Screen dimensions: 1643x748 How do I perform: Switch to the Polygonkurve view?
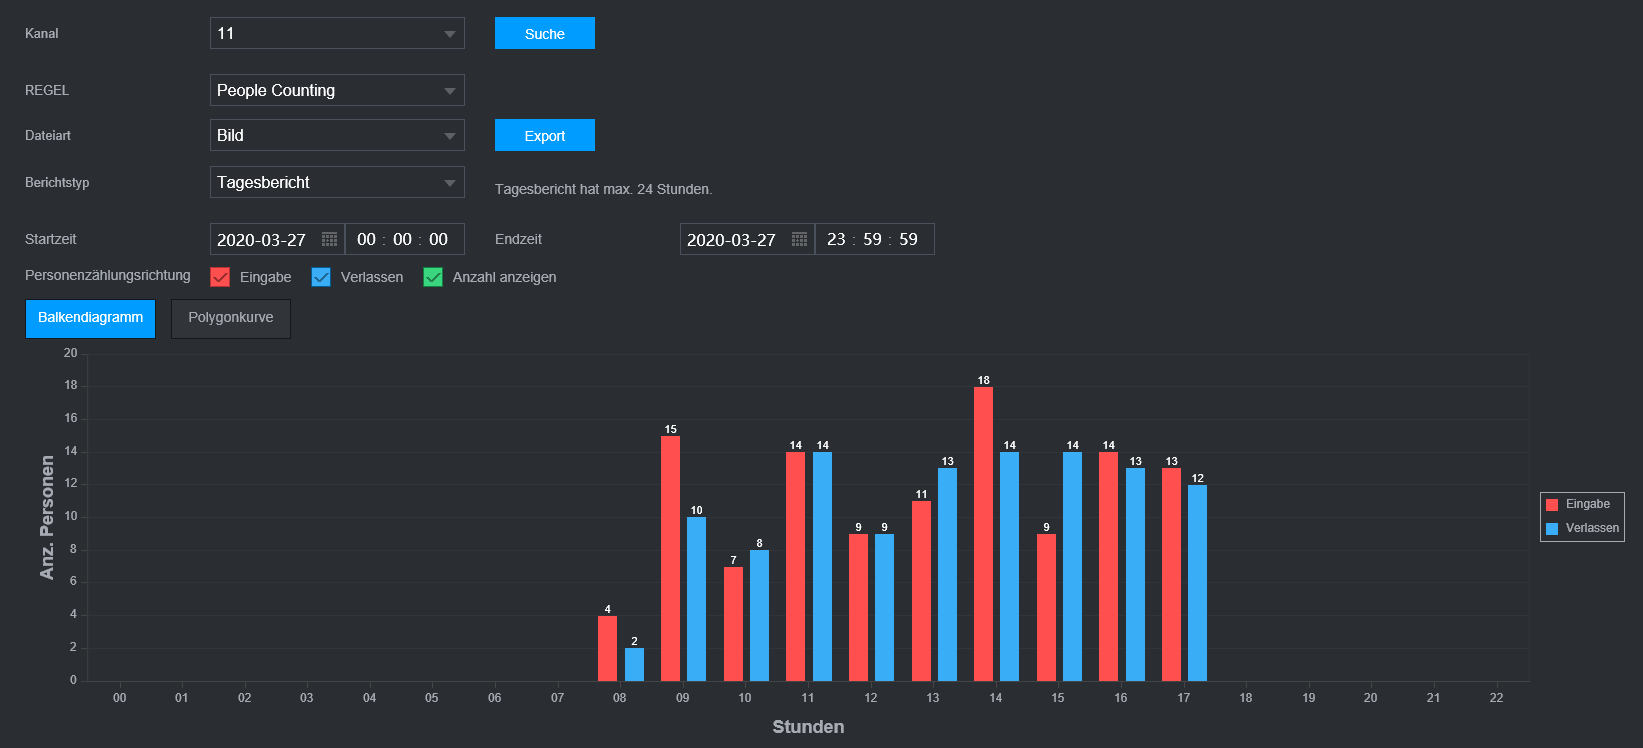231,318
